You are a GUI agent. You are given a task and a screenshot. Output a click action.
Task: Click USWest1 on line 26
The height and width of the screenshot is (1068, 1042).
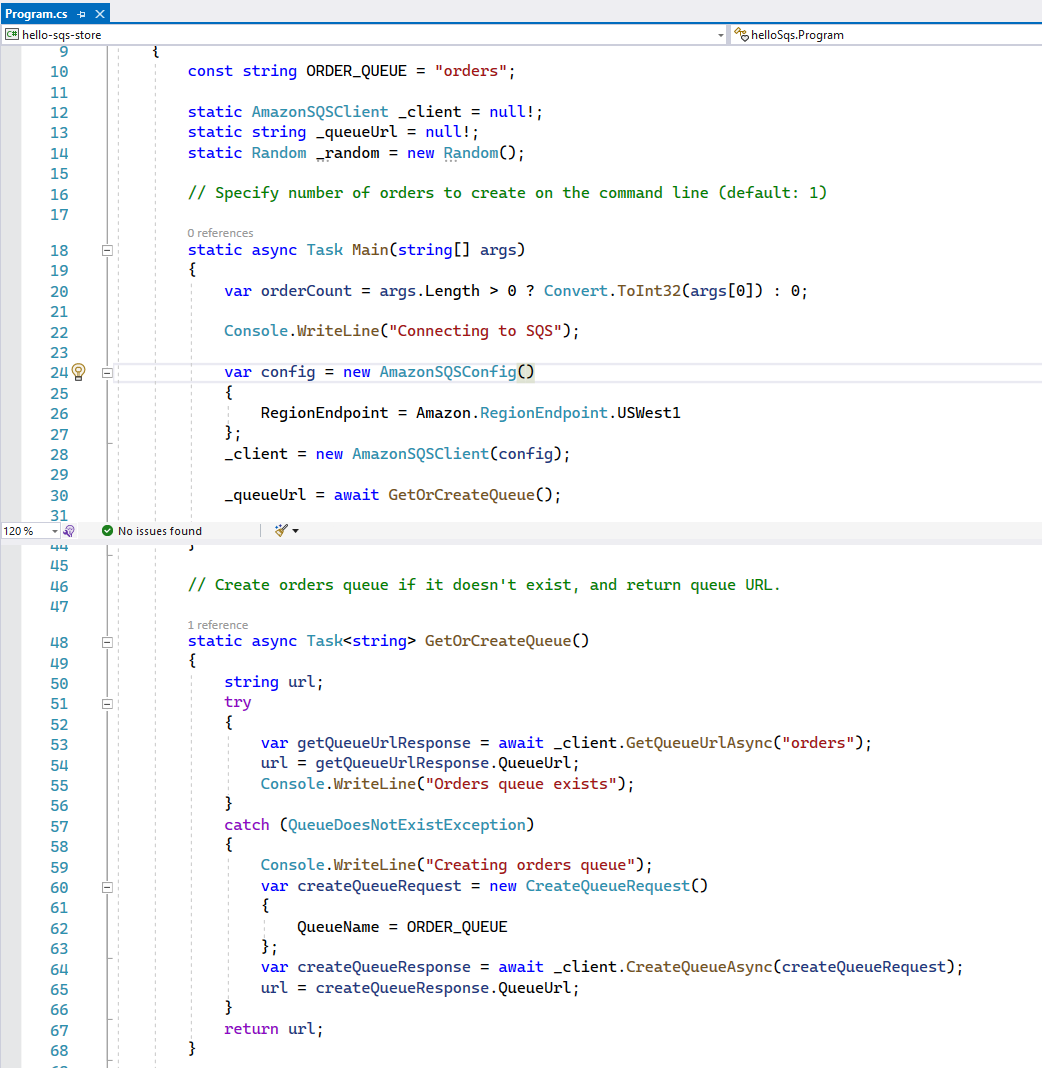(x=648, y=413)
